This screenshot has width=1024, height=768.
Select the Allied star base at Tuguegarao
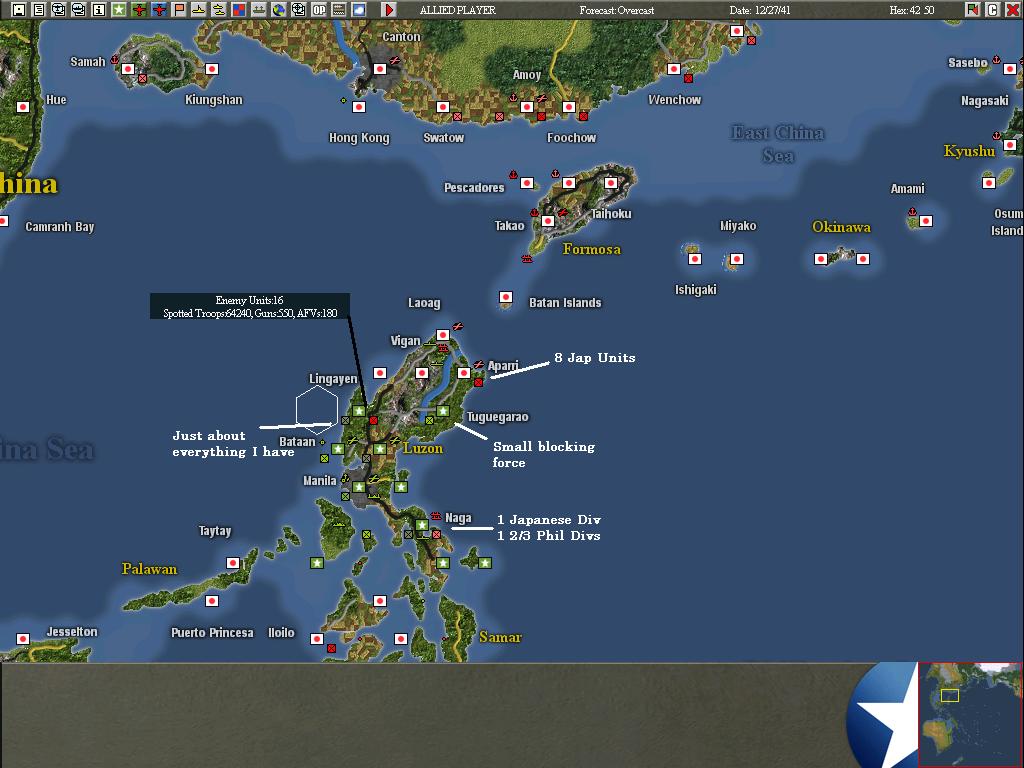click(x=443, y=411)
